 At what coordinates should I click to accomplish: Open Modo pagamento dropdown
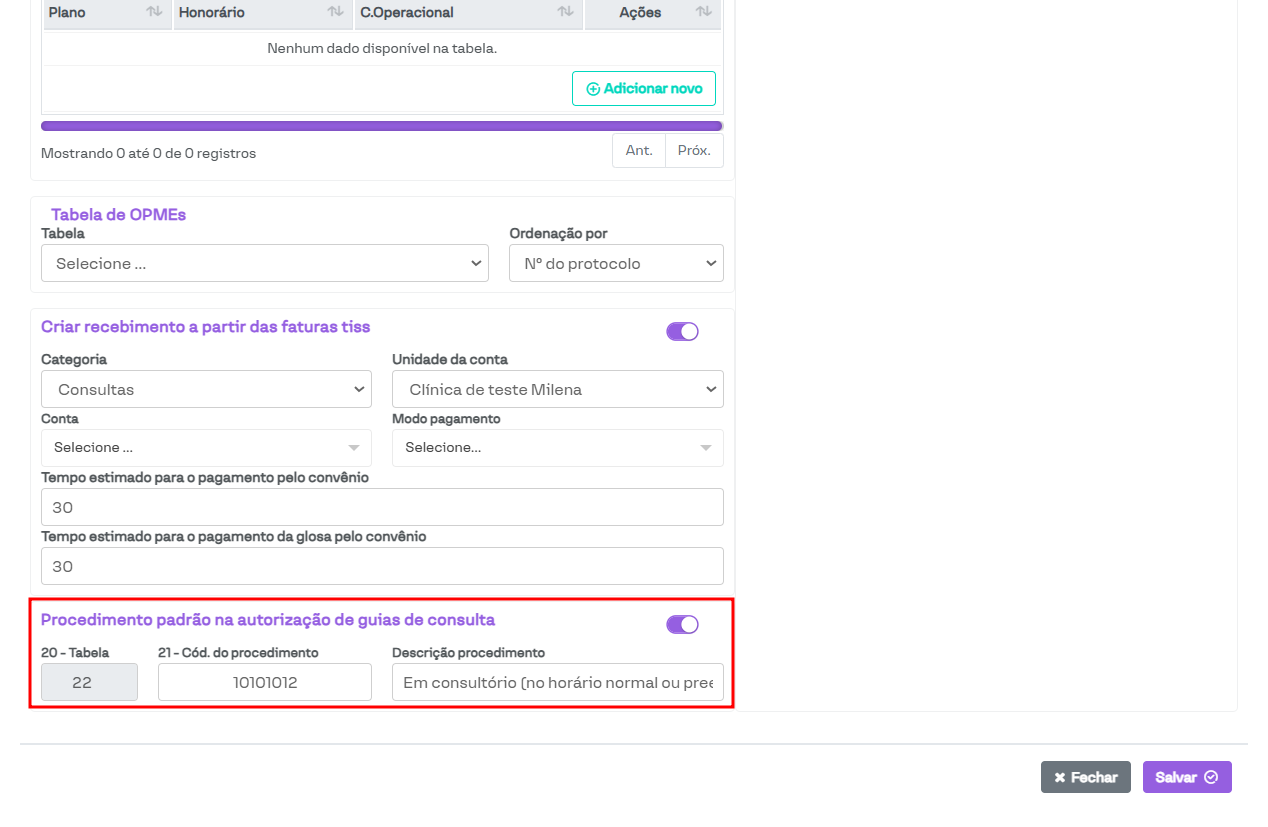(x=557, y=448)
